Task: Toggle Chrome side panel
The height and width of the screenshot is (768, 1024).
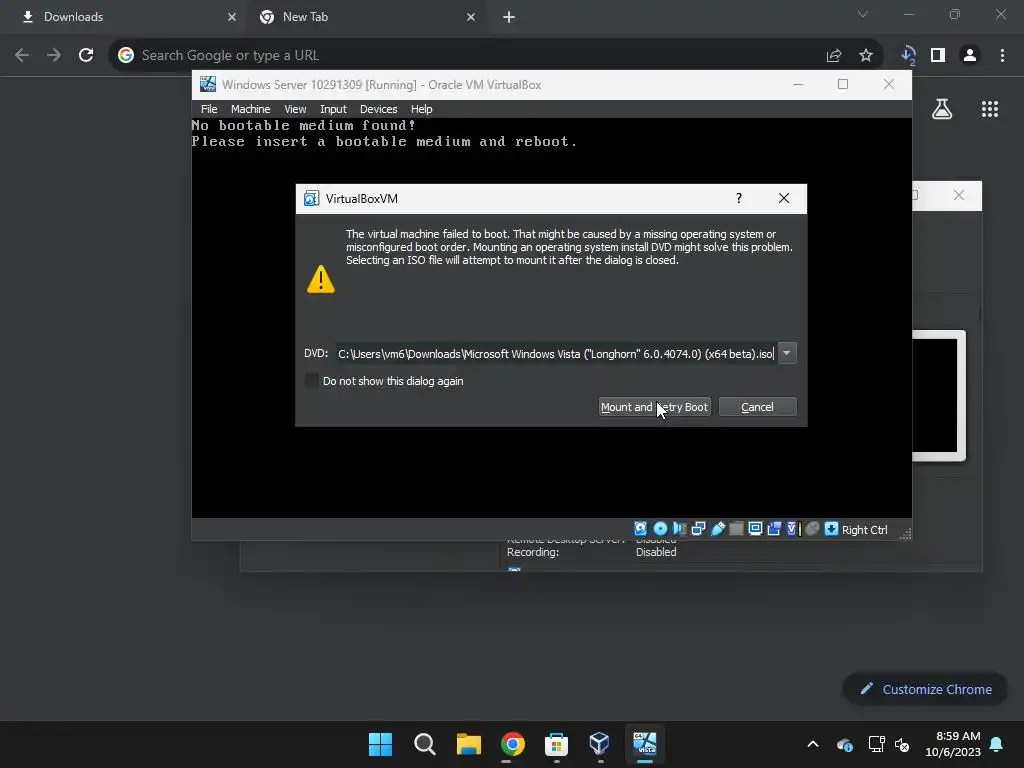Action: coord(938,56)
